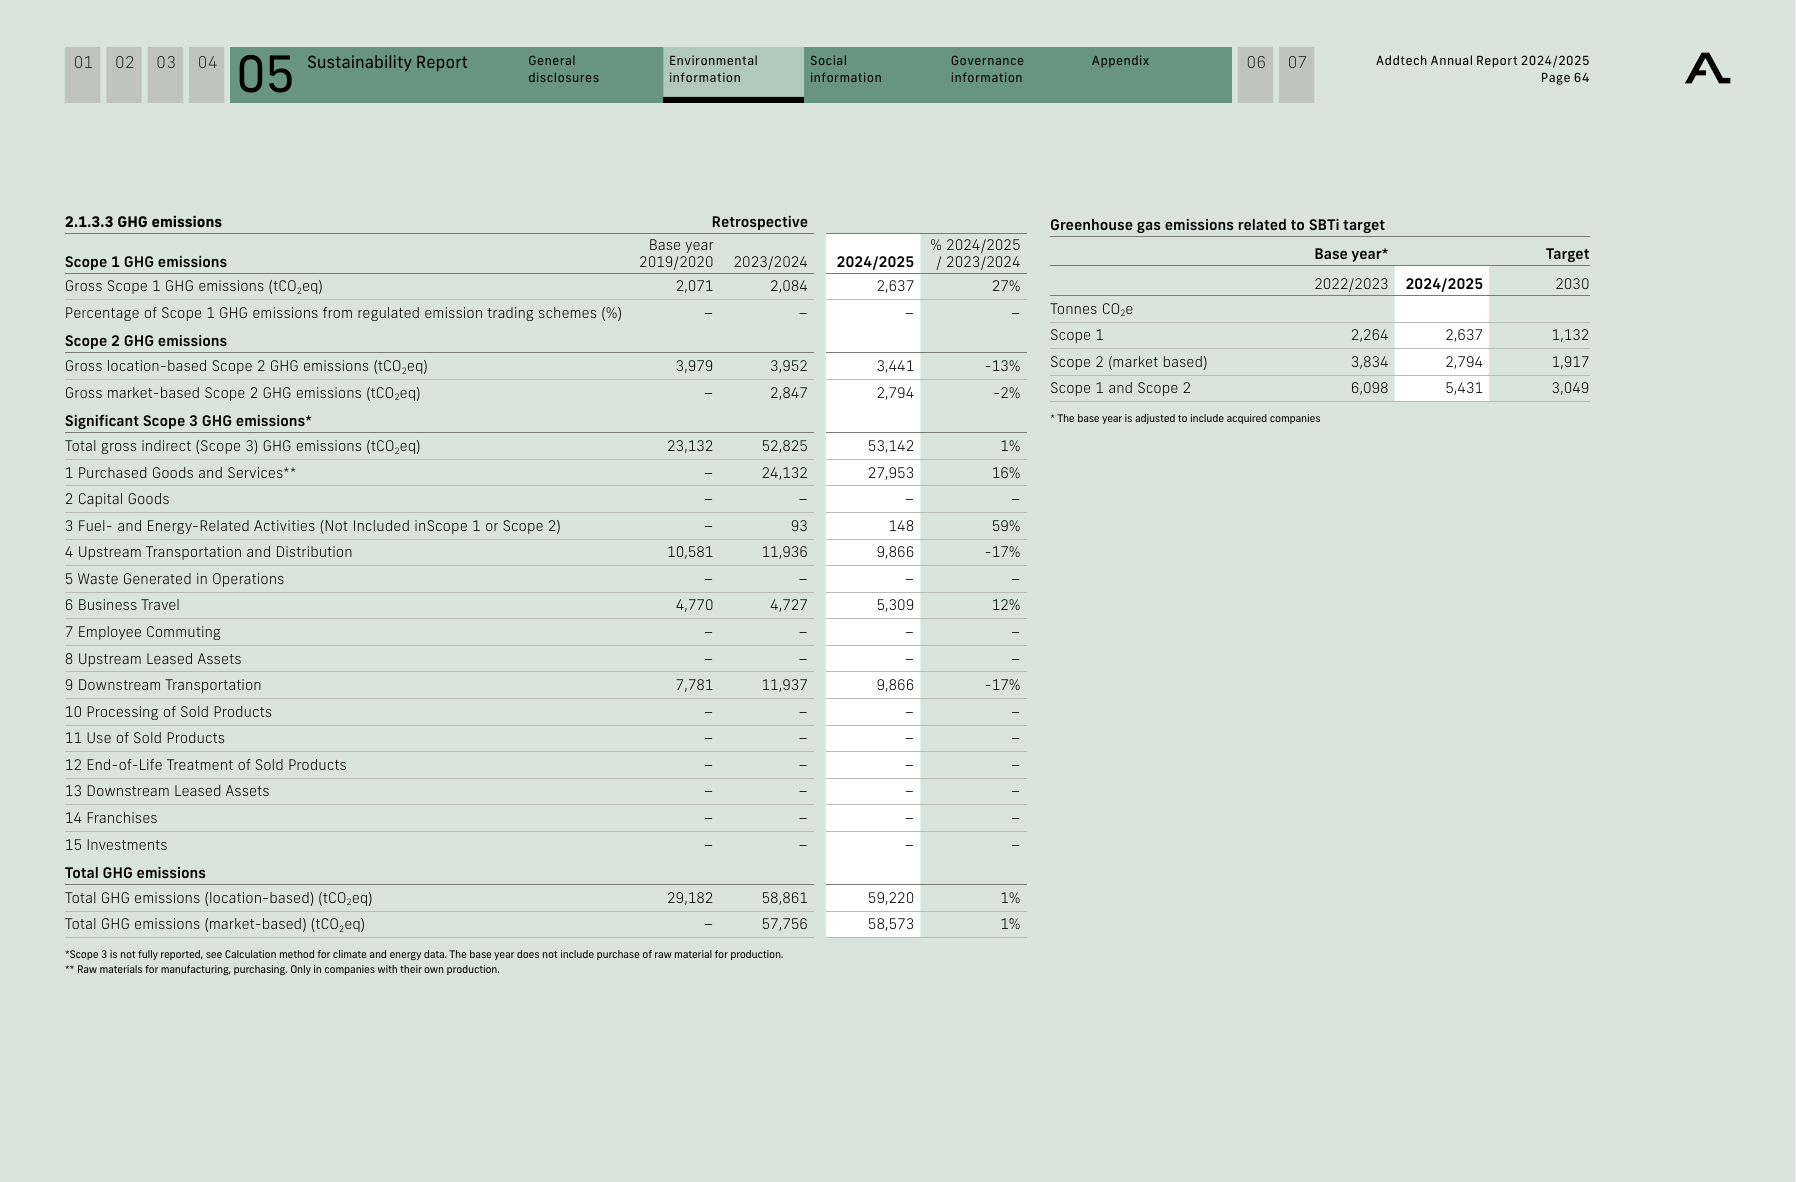The height and width of the screenshot is (1182, 1796).
Task: Select Total location-based emissions value 59,220
Action: 891,898
